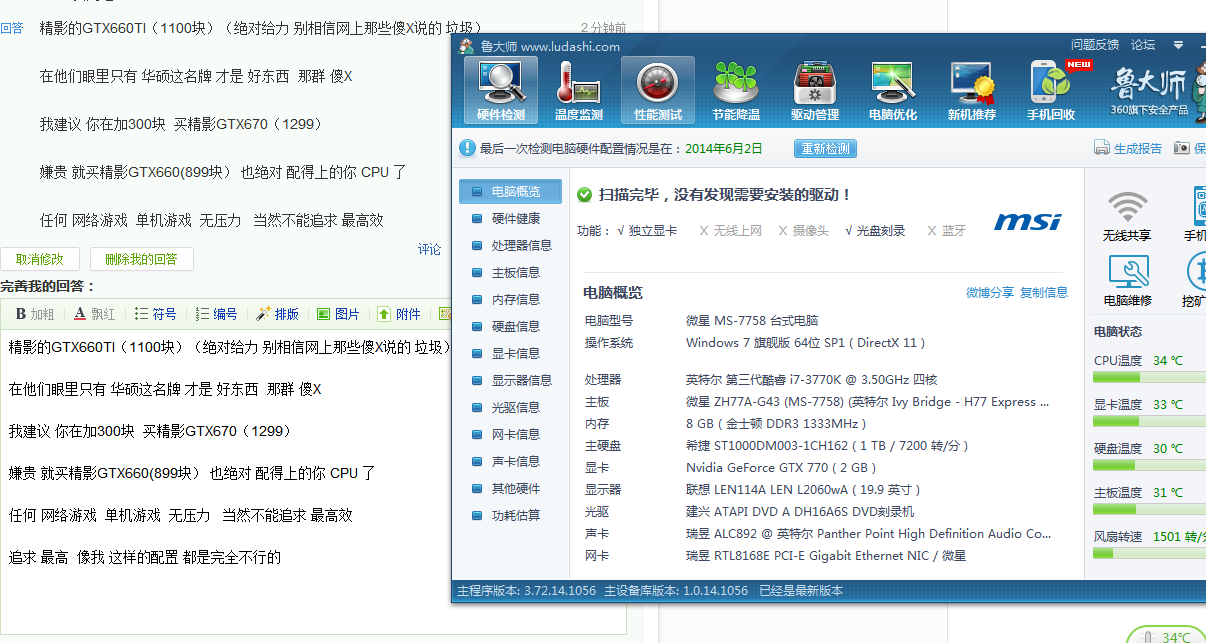Click the Nvidia GeForce GTX 770 text
This screenshot has height=643, width=1206.
pos(781,468)
